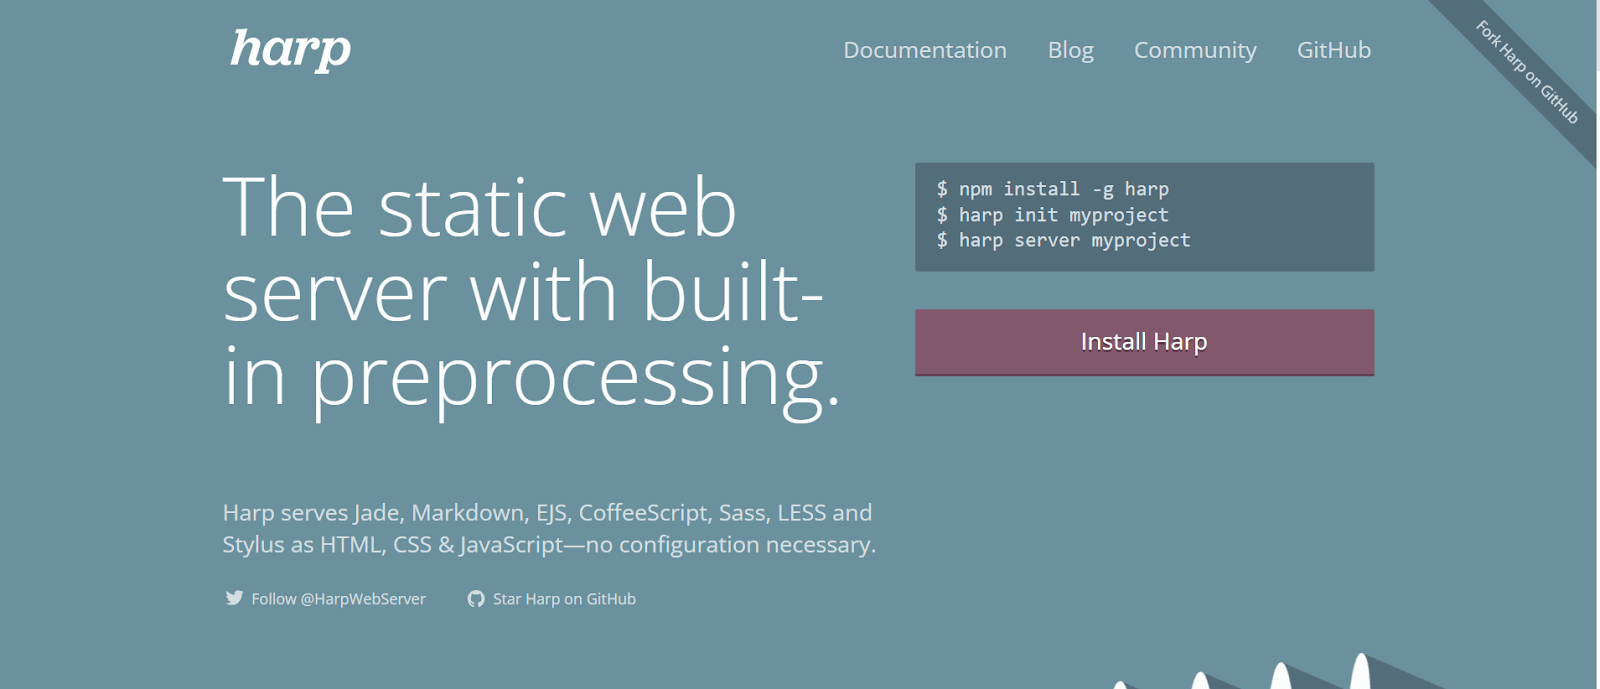Click the "Stylus as HTML, CSS" description line
This screenshot has height=689, width=1600.
tap(548, 545)
